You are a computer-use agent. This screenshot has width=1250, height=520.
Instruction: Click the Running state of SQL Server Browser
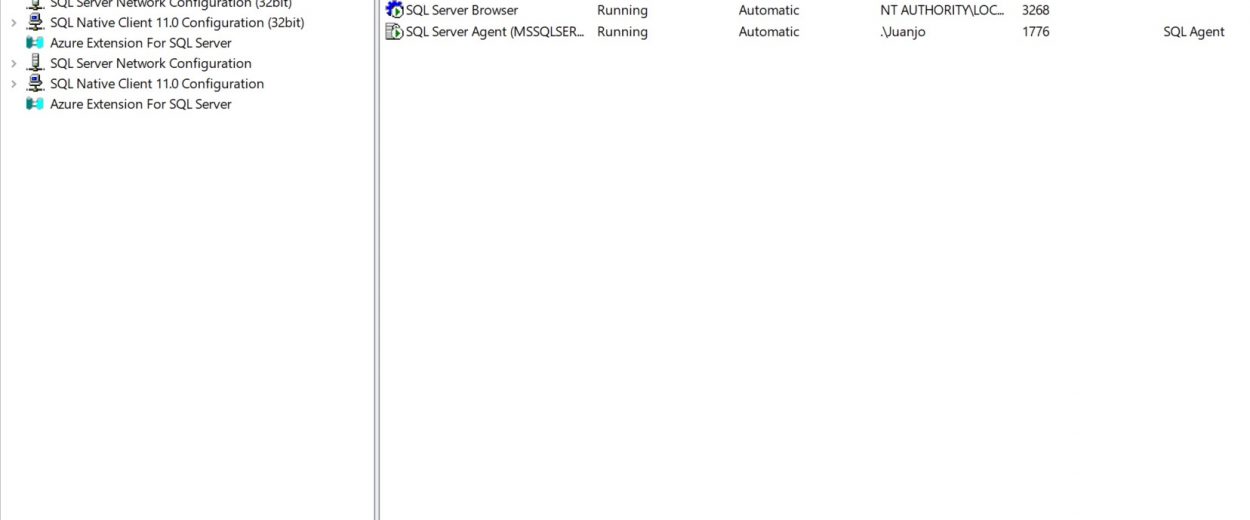coord(622,10)
